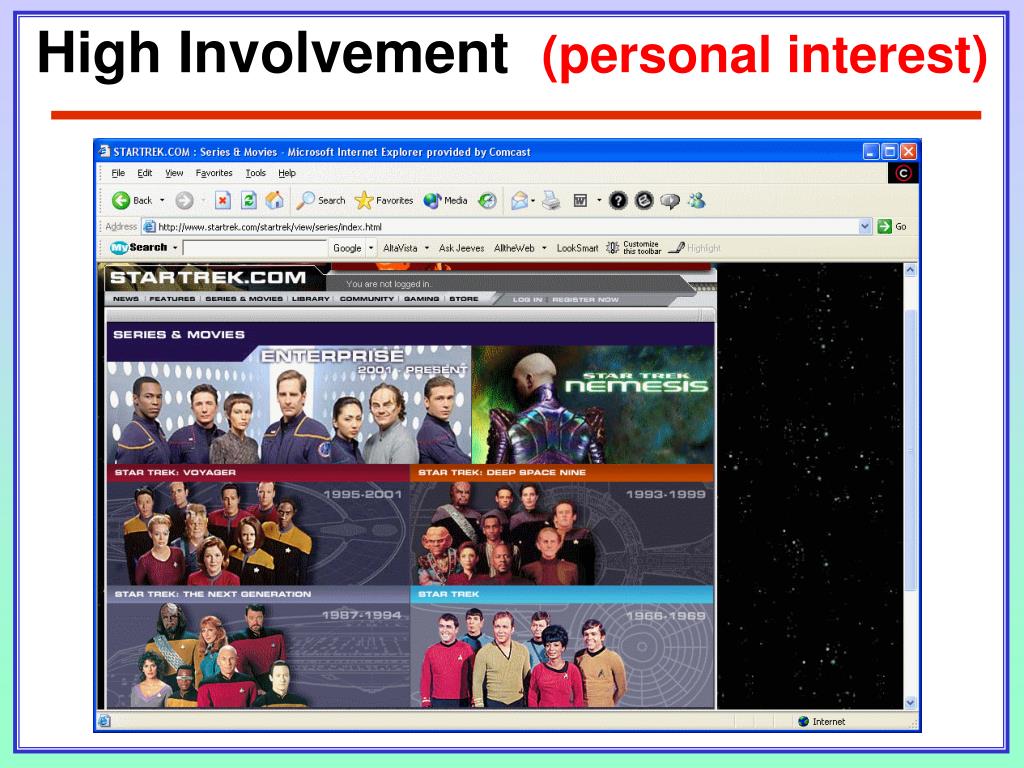Click the scrollbar up arrow
Screen dimensions: 1024x768
[x=910, y=270]
